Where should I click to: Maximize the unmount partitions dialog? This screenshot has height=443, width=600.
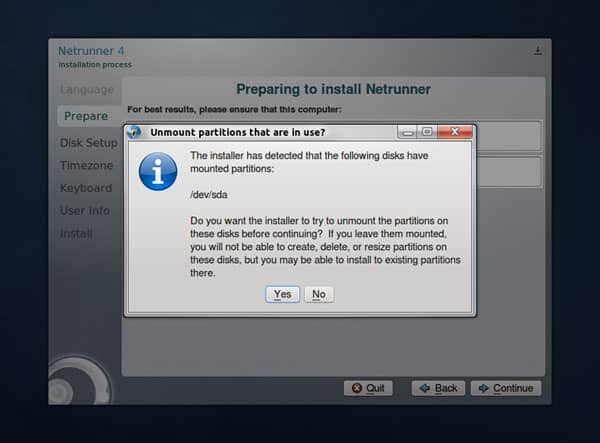[427, 132]
